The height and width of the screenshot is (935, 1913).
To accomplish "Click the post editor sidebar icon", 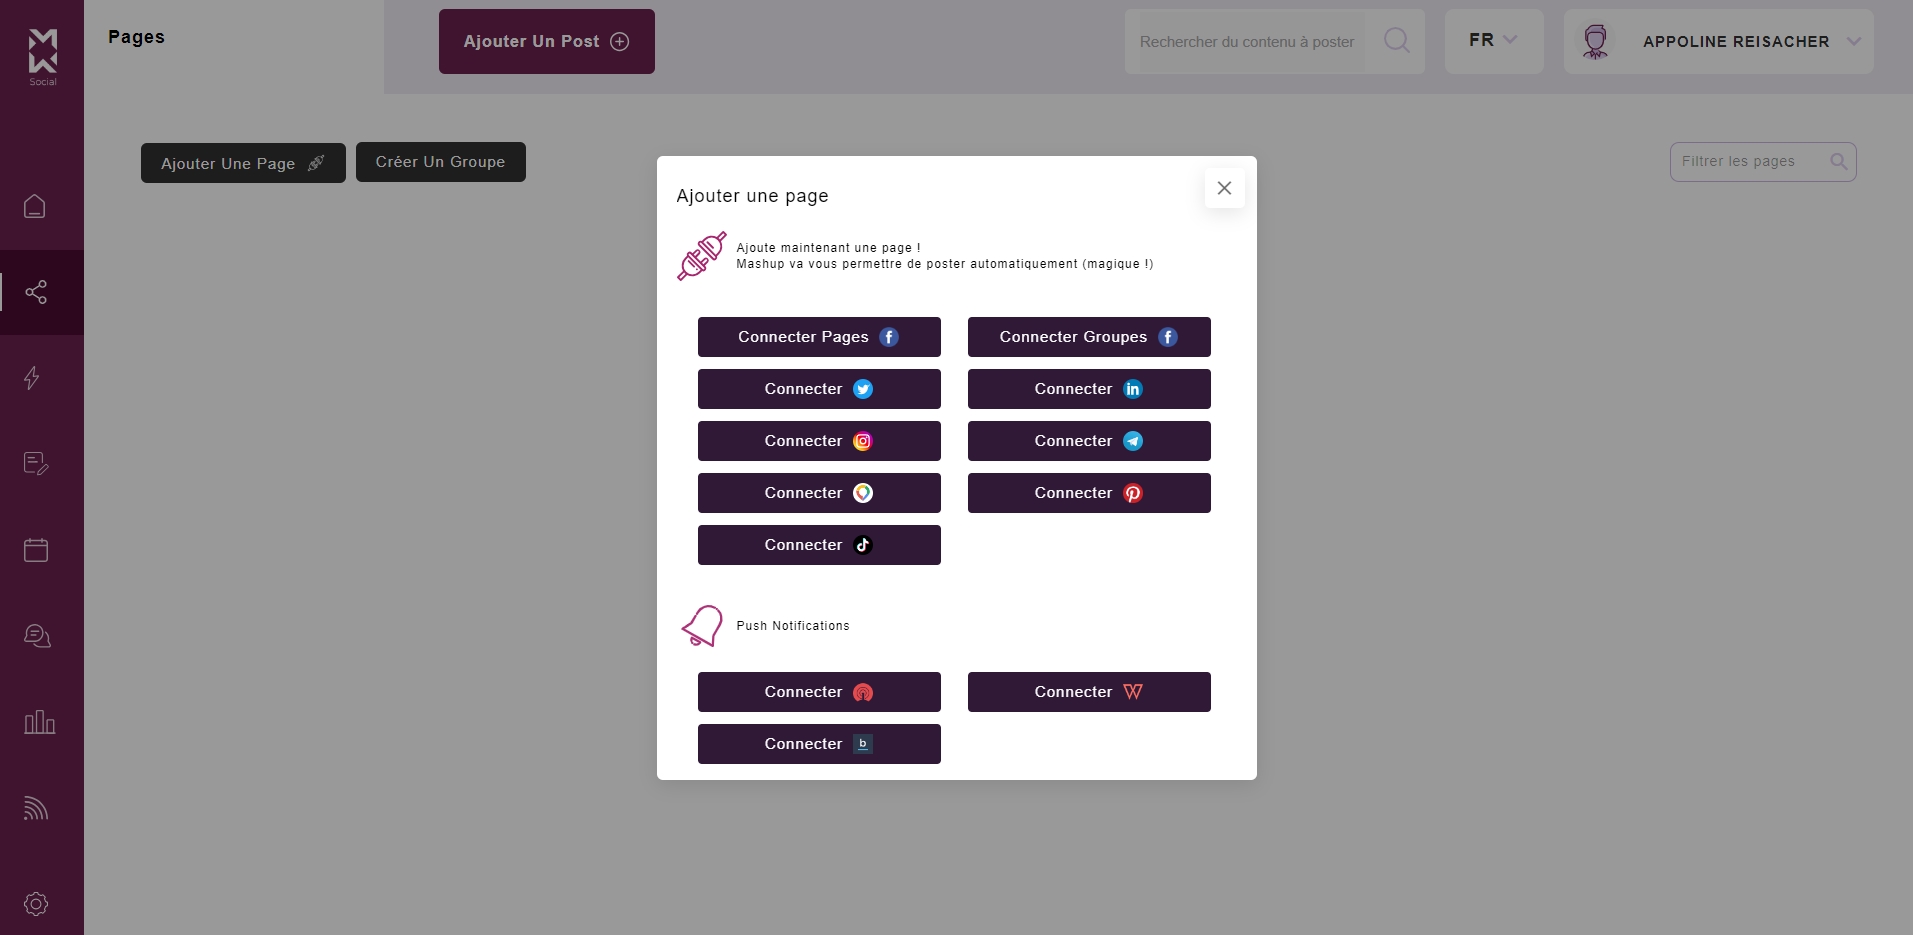I will click(x=36, y=464).
